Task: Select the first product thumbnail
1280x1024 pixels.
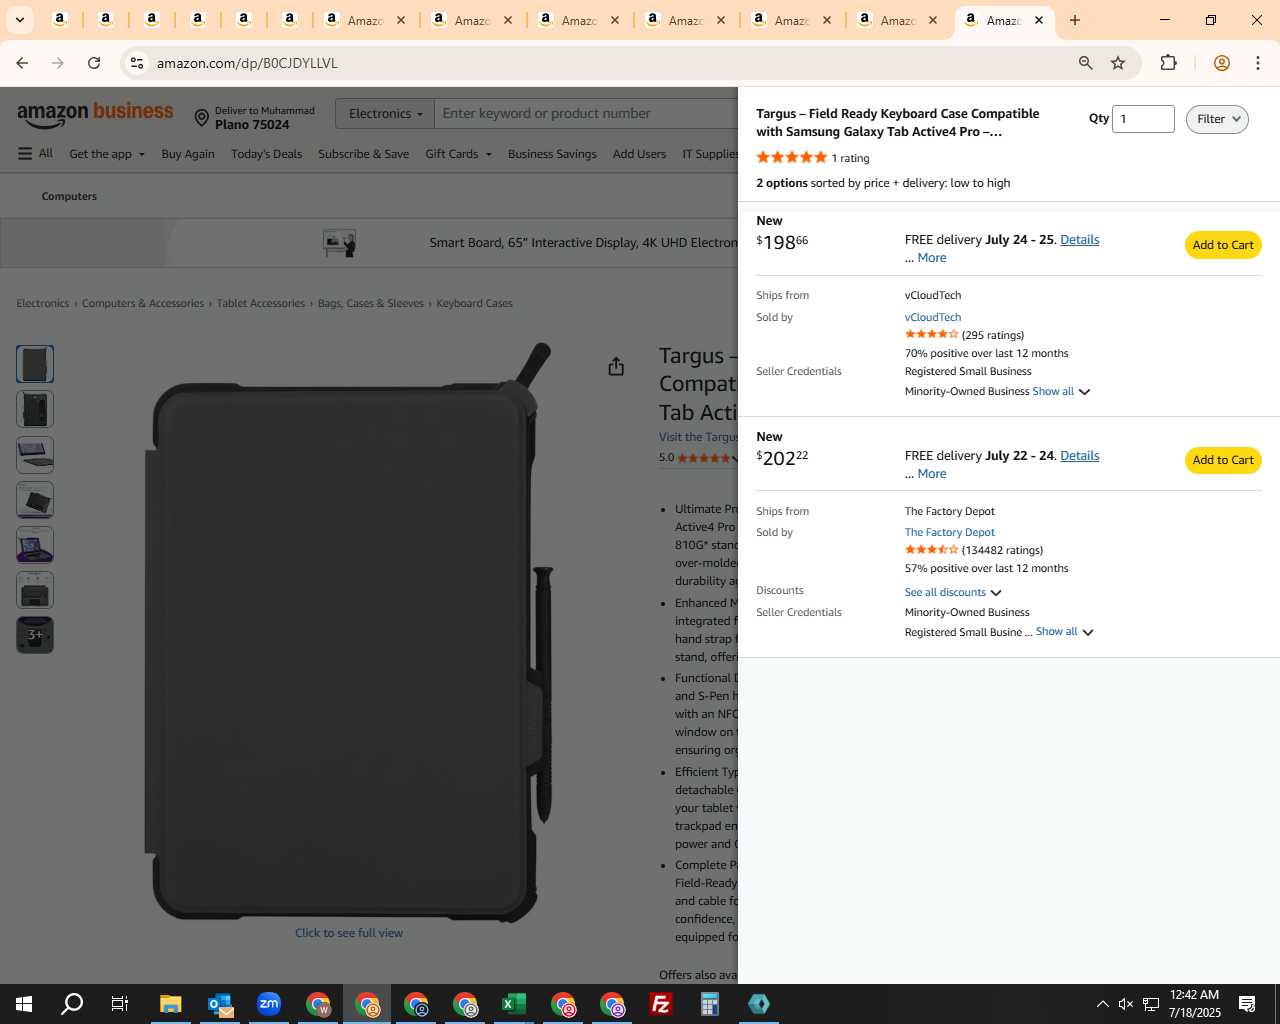Action: (35, 364)
